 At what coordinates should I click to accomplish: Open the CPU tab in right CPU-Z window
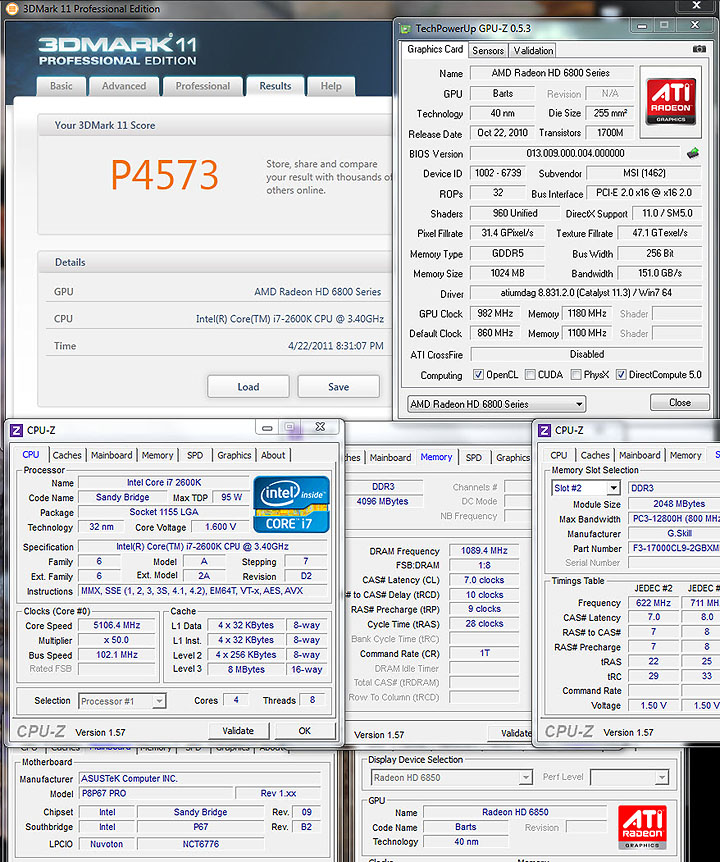[x=558, y=455]
